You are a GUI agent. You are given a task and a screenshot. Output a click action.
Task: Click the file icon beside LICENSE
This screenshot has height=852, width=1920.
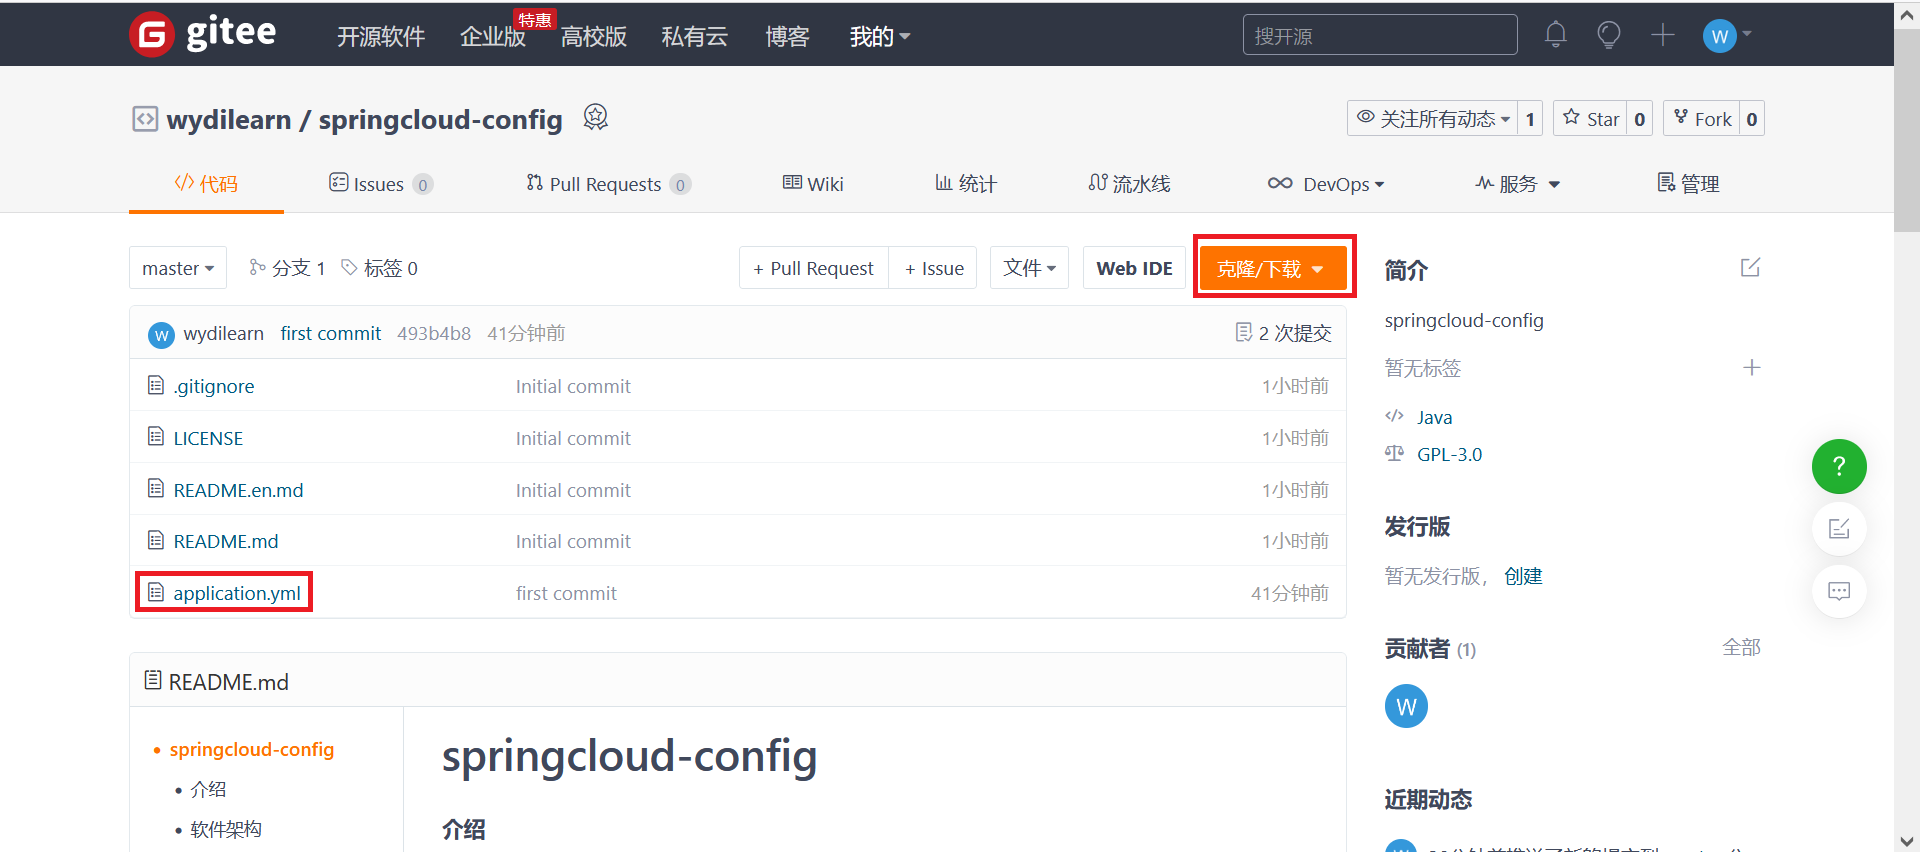[156, 436]
